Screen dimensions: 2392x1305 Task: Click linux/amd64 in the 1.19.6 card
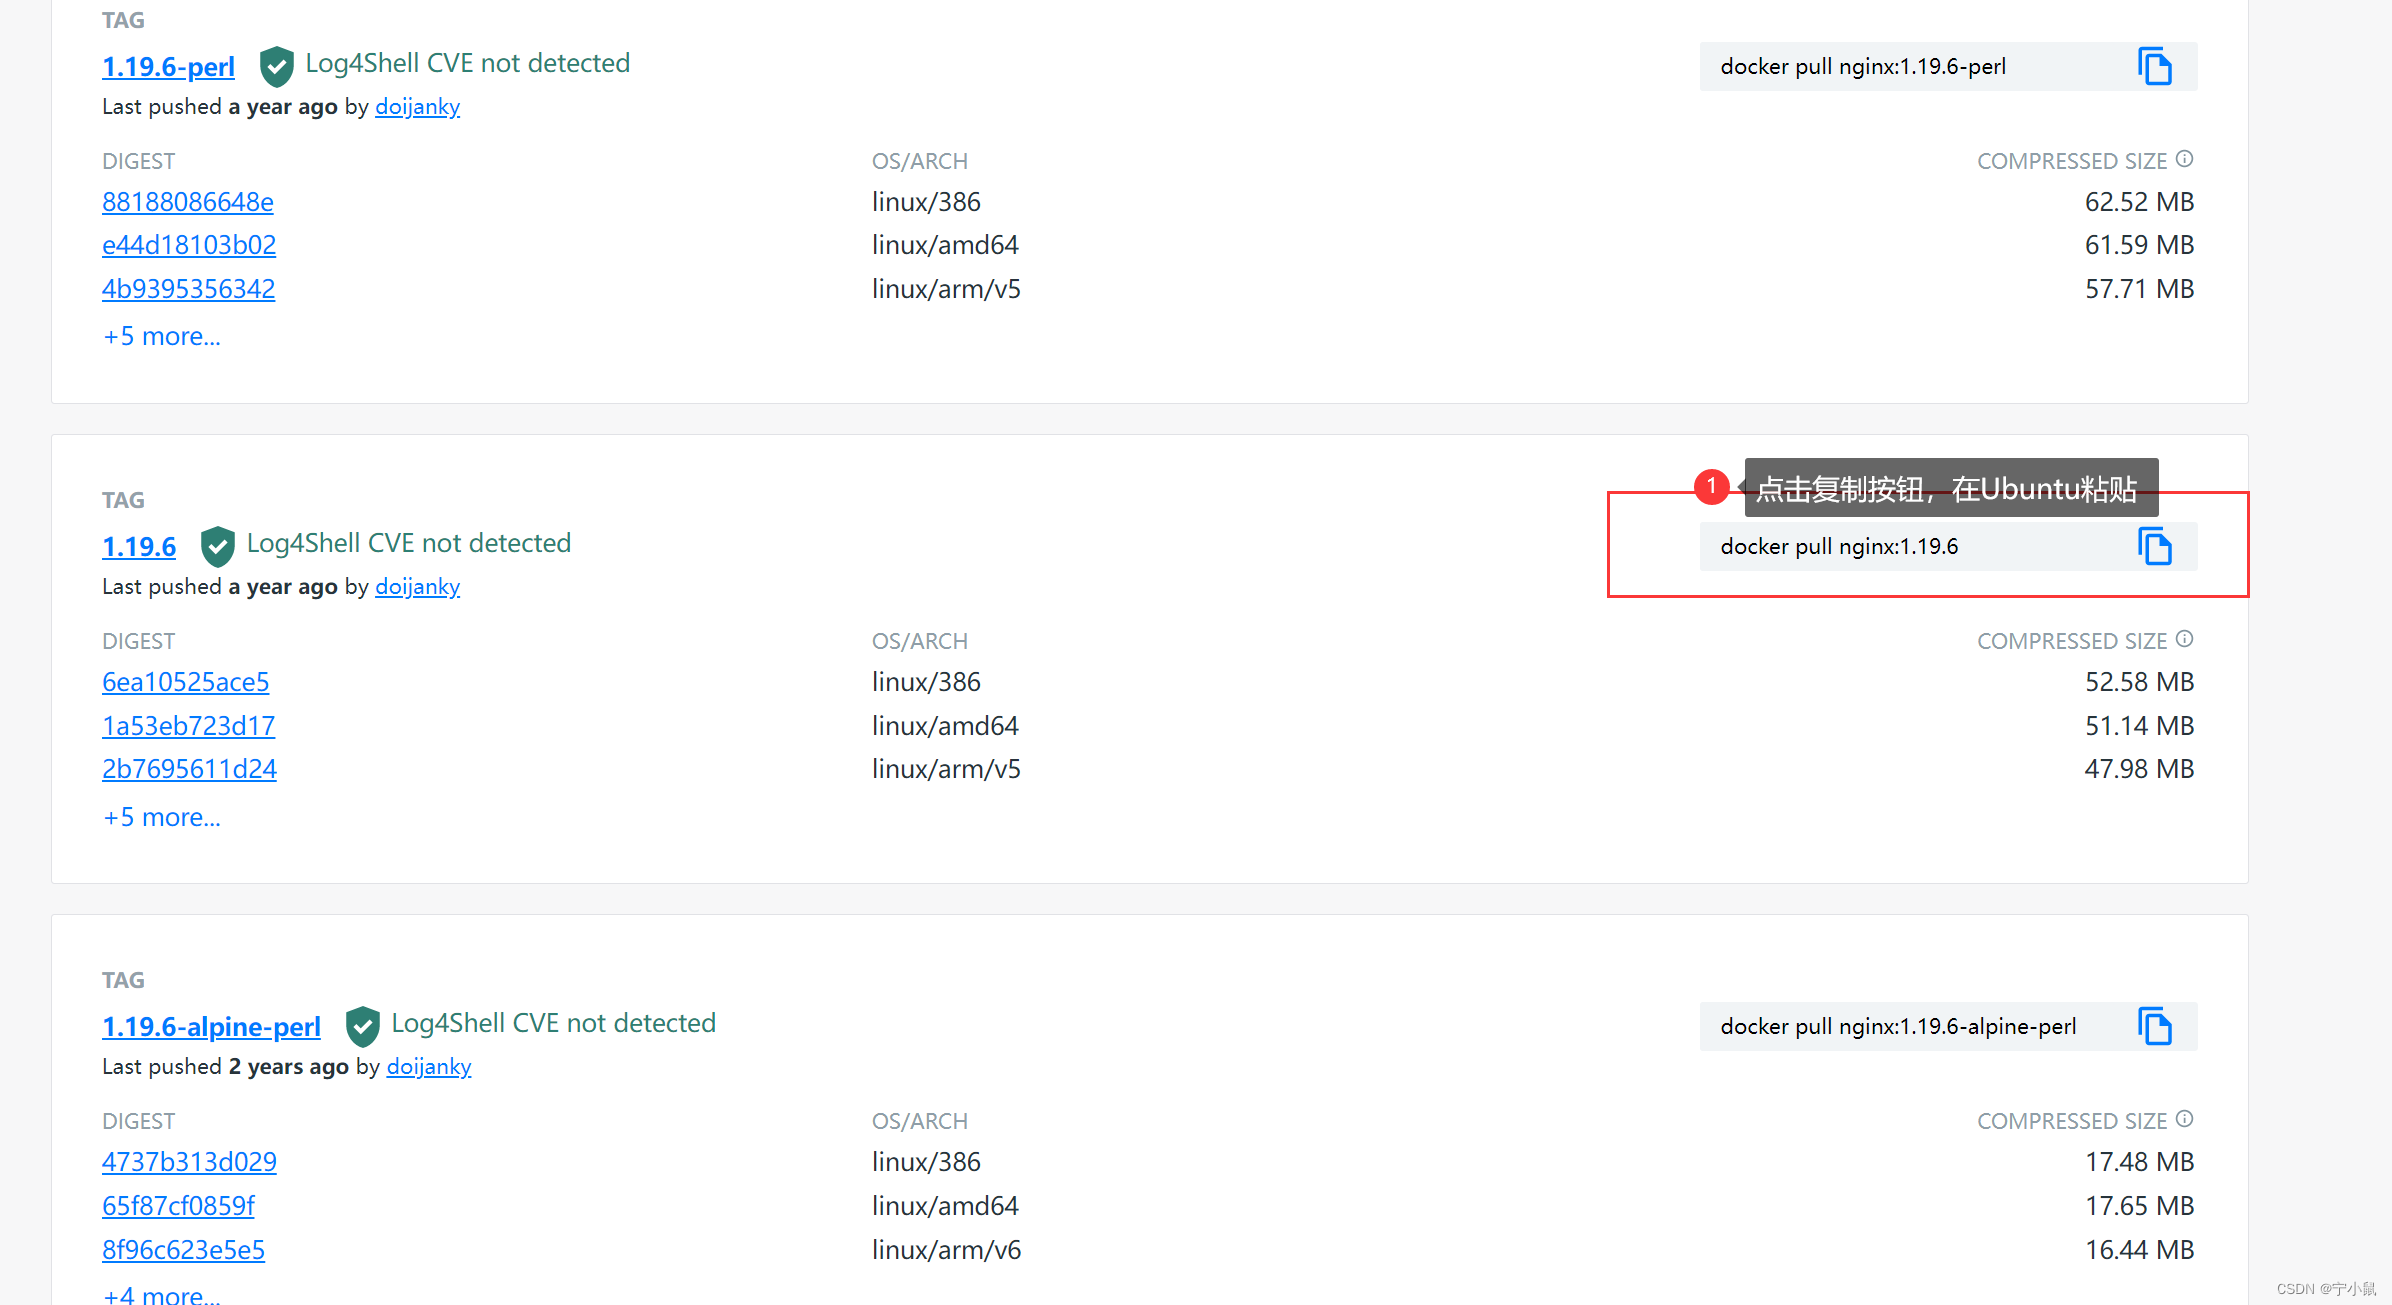[x=945, y=726]
